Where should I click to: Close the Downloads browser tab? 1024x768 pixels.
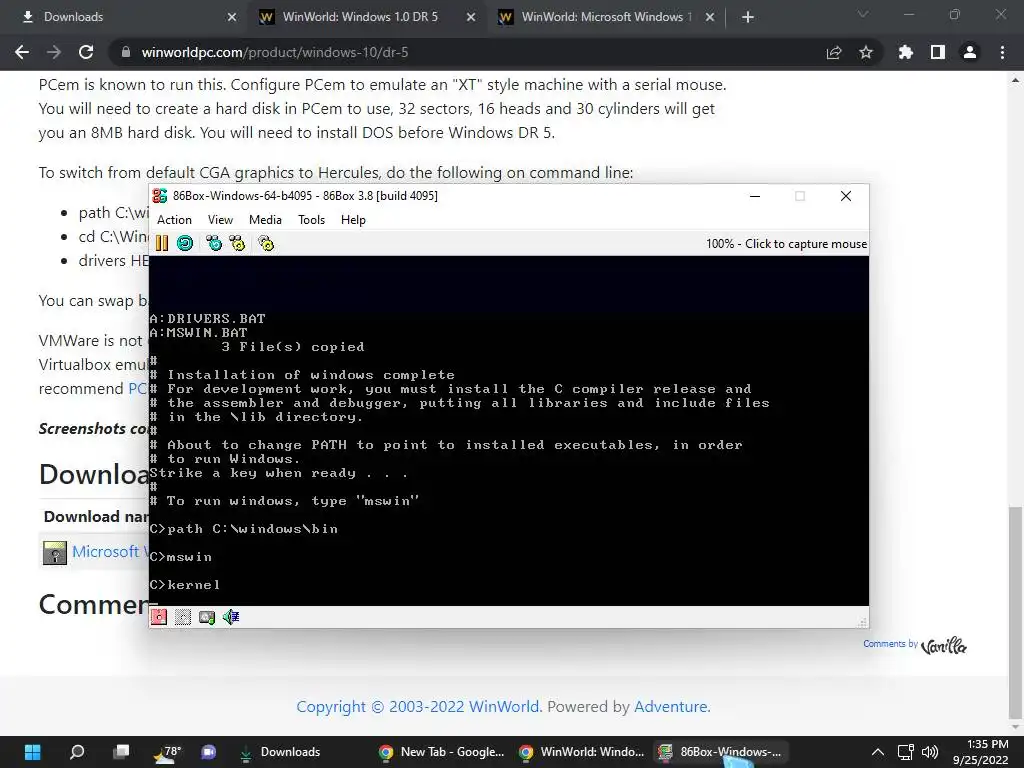tap(232, 17)
